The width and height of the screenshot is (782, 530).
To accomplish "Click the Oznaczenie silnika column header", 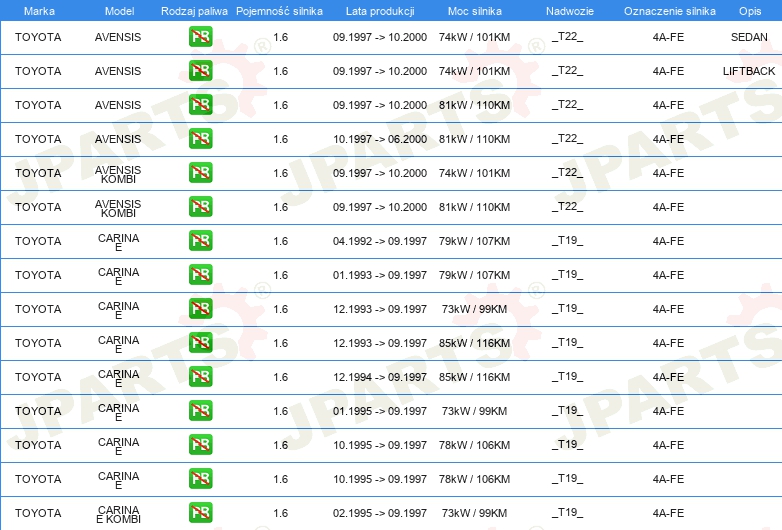I will tap(670, 11).
